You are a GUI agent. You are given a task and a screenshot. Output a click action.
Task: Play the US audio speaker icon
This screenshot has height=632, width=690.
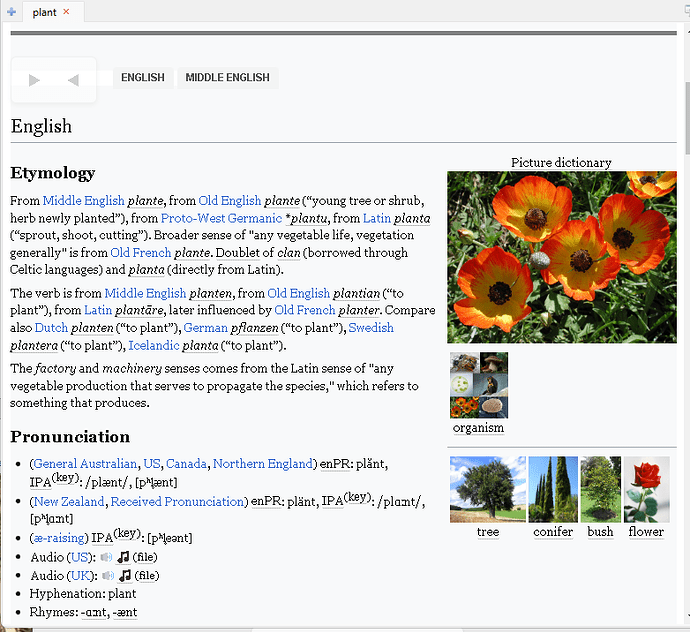click(106, 557)
